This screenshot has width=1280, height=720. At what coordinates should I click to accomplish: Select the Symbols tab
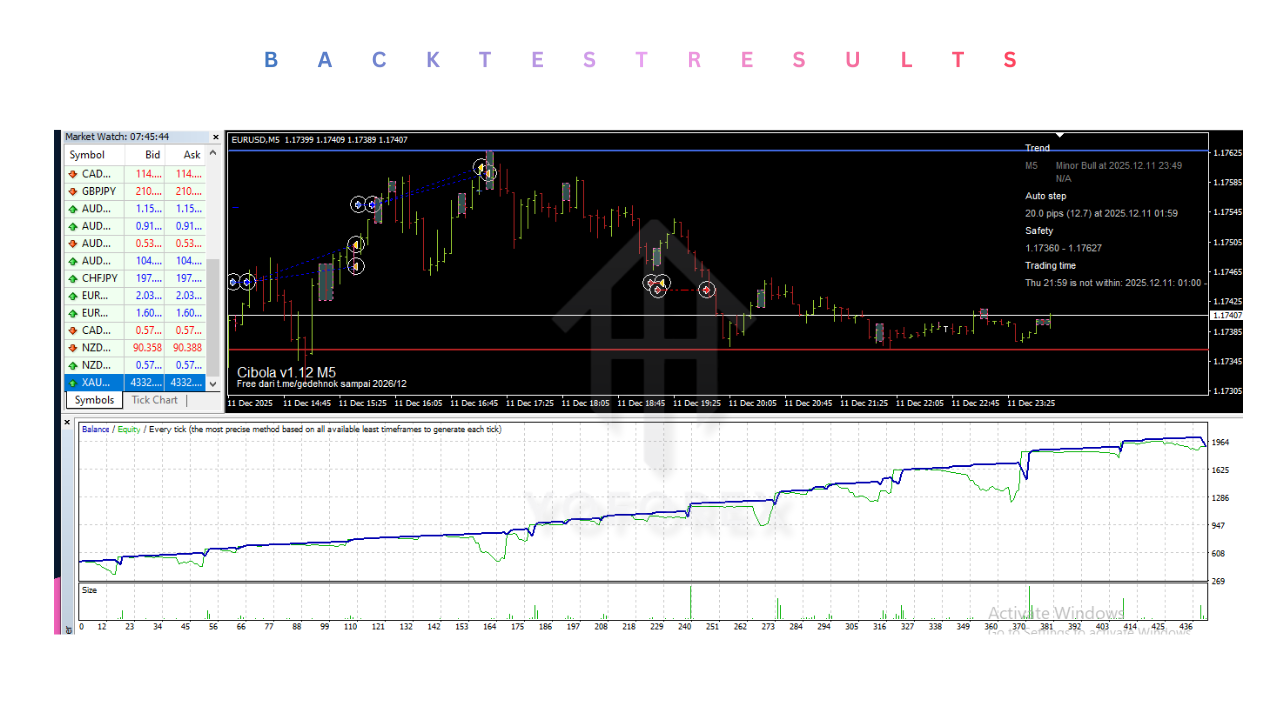point(95,400)
